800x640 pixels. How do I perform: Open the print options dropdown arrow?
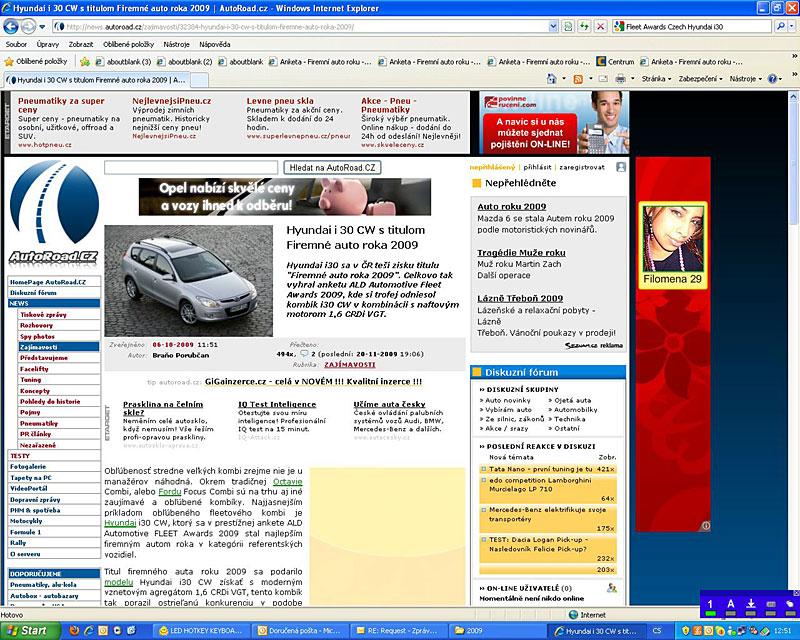coord(633,79)
